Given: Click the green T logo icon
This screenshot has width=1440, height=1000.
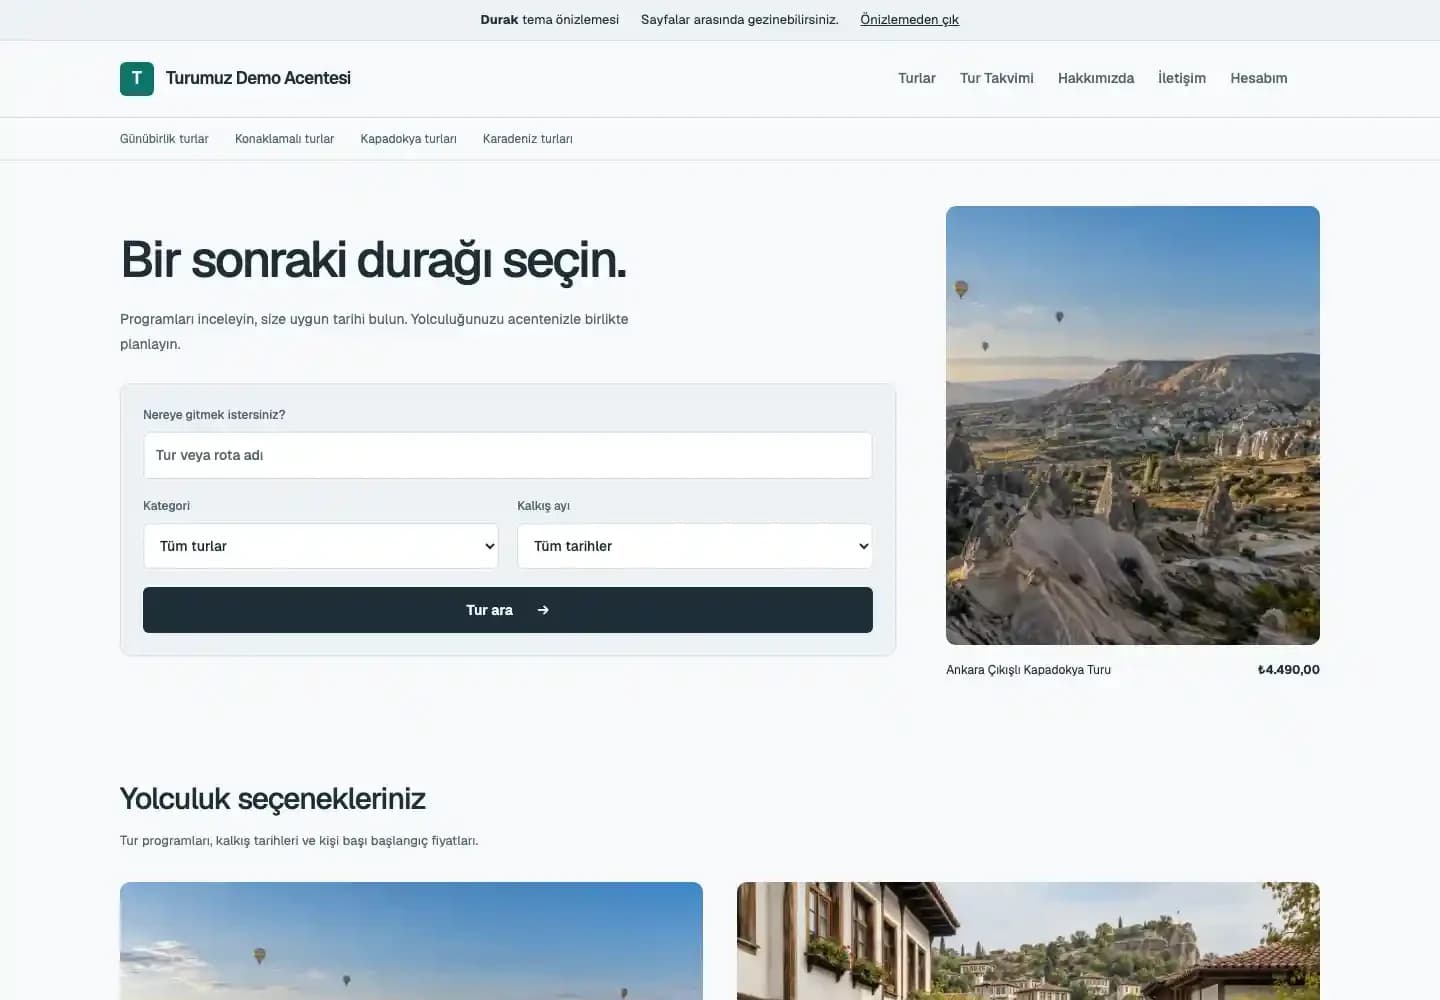Looking at the screenshot, I should pos(137,79).
